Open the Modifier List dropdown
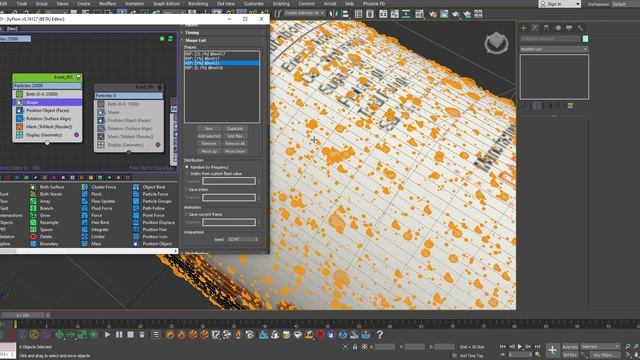 coord(554,49)
